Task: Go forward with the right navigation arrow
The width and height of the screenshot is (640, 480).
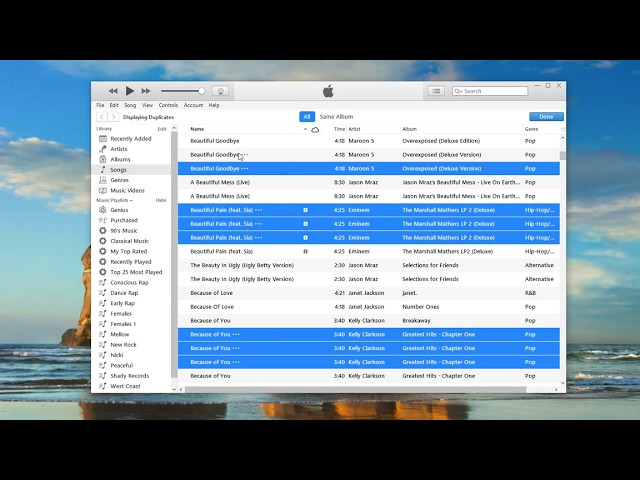Action: tap(113, 117)
